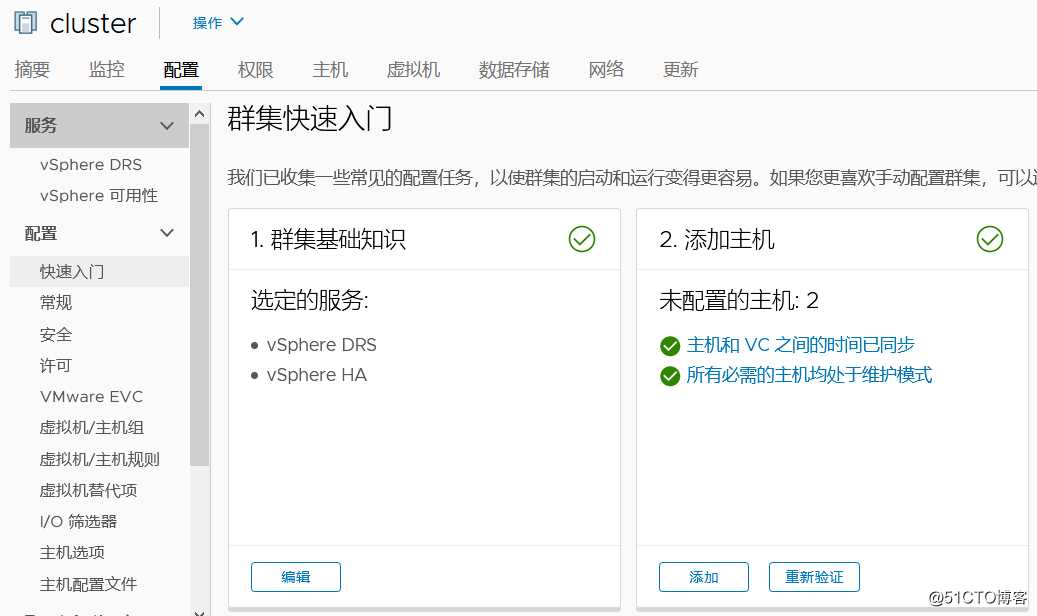Screen dimensions: 1037x616
Task: Switch to the 监控 tab
Action: pos(106,69)
